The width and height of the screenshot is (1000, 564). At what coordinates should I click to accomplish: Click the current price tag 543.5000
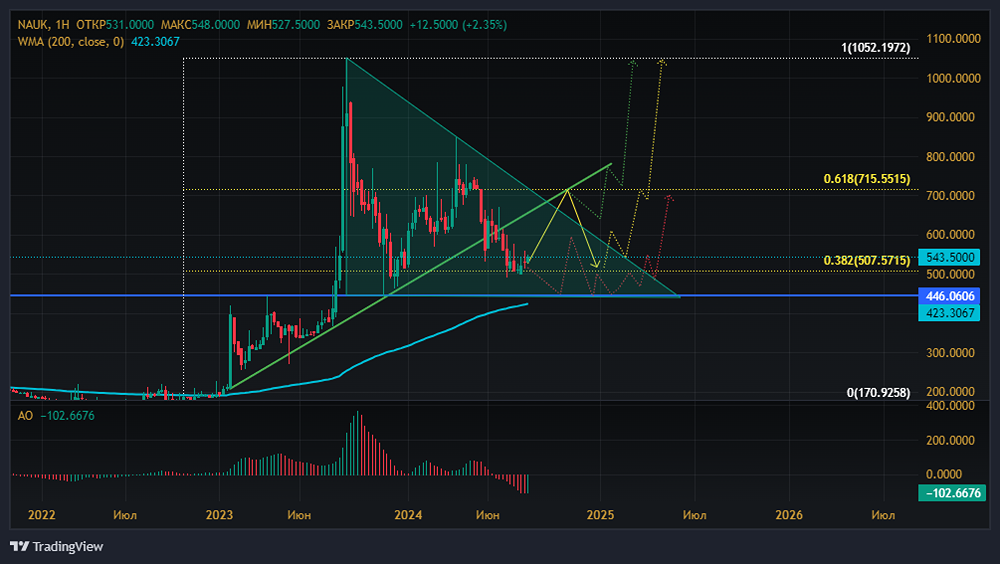(x=949, y=258)
